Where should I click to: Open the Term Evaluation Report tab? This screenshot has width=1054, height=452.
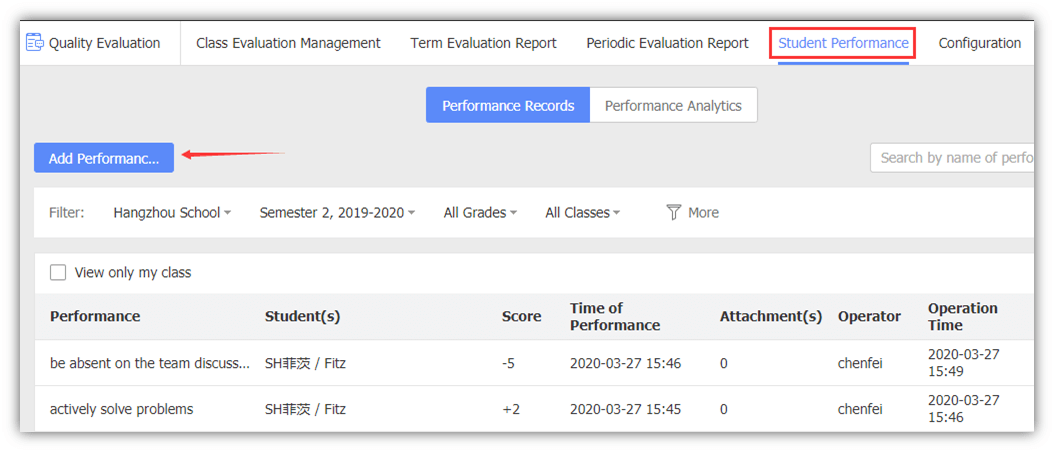[483, 43]
